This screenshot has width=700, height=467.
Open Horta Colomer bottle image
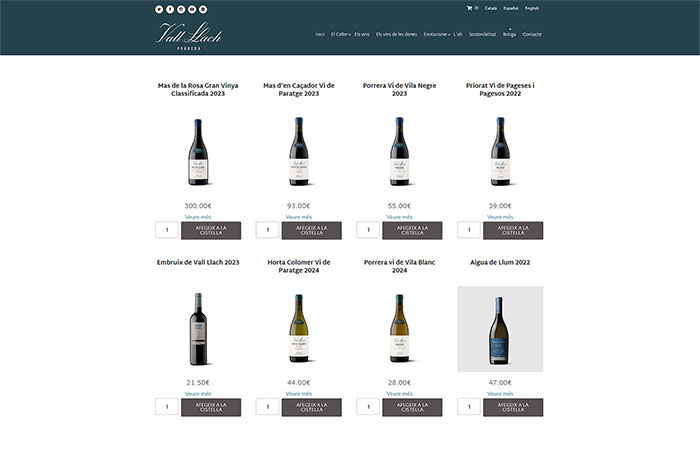point(298,329)
